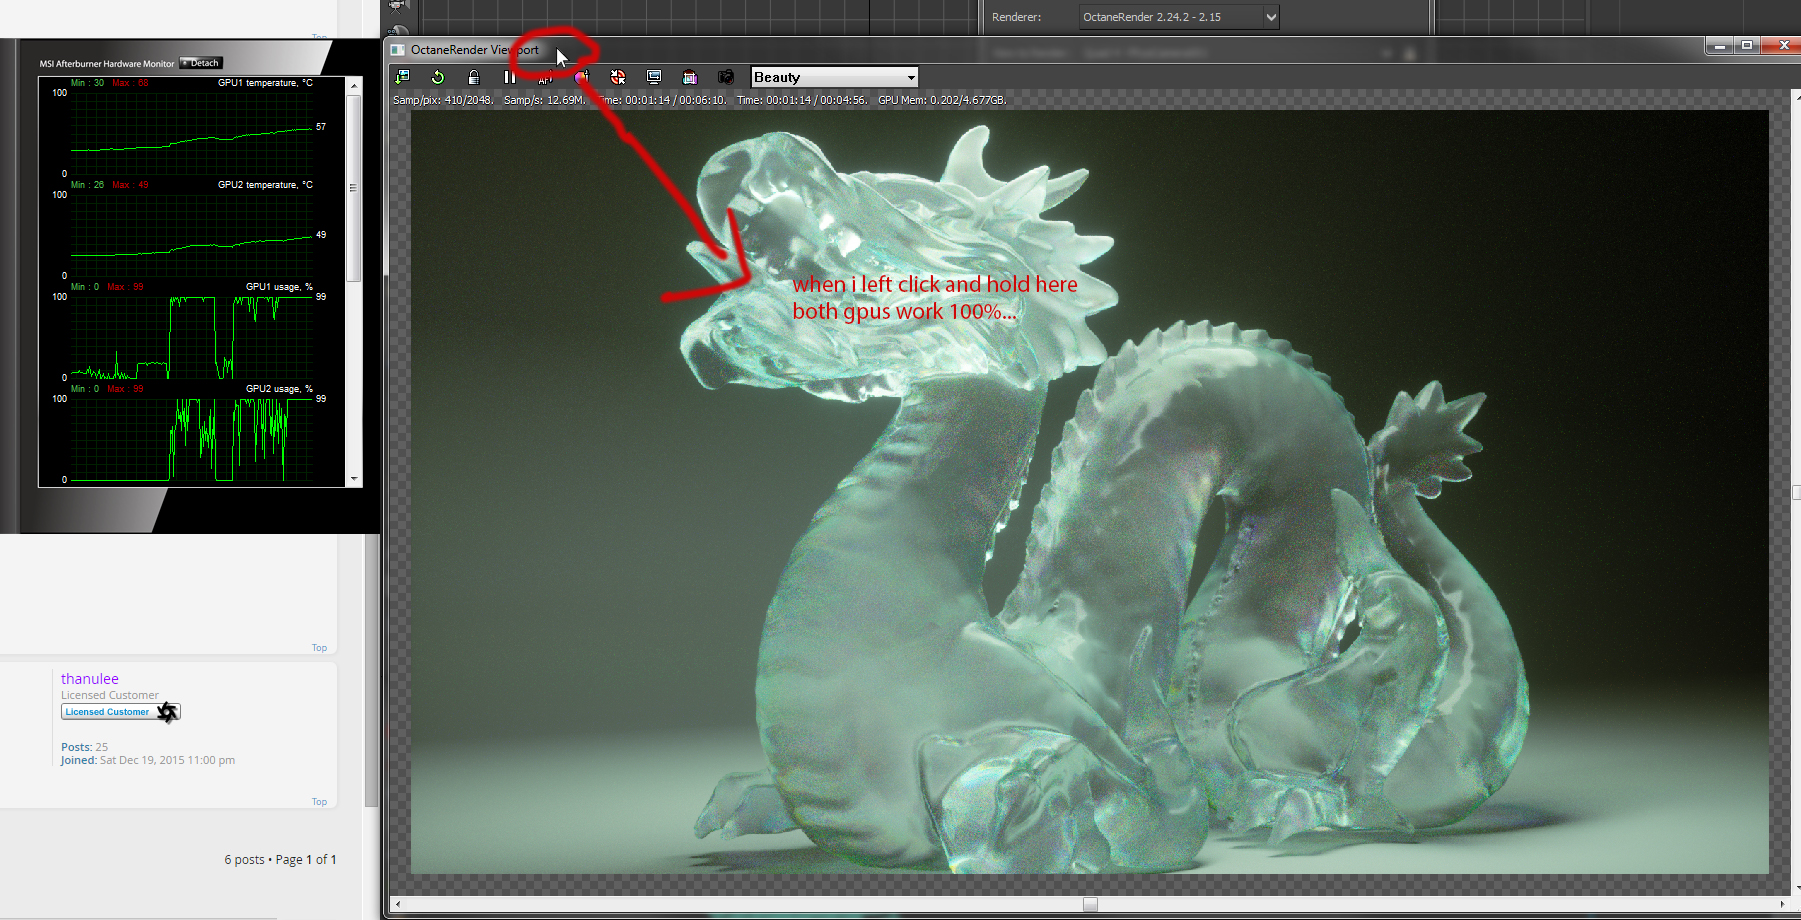Click right arrow of viewport horizontal scrollbar
Viewport: 1801px width, 920px height.
[x=1782, y=904]
